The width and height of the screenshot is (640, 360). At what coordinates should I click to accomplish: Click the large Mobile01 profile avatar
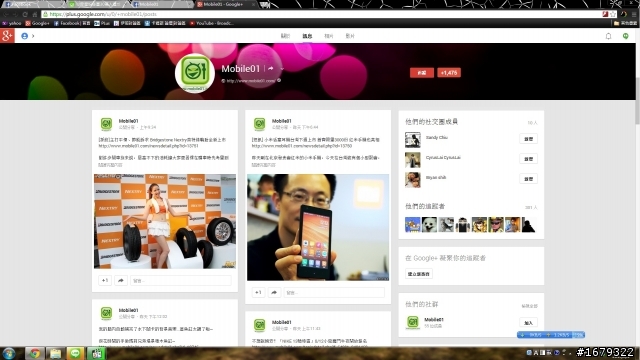(x=195, y=73)
